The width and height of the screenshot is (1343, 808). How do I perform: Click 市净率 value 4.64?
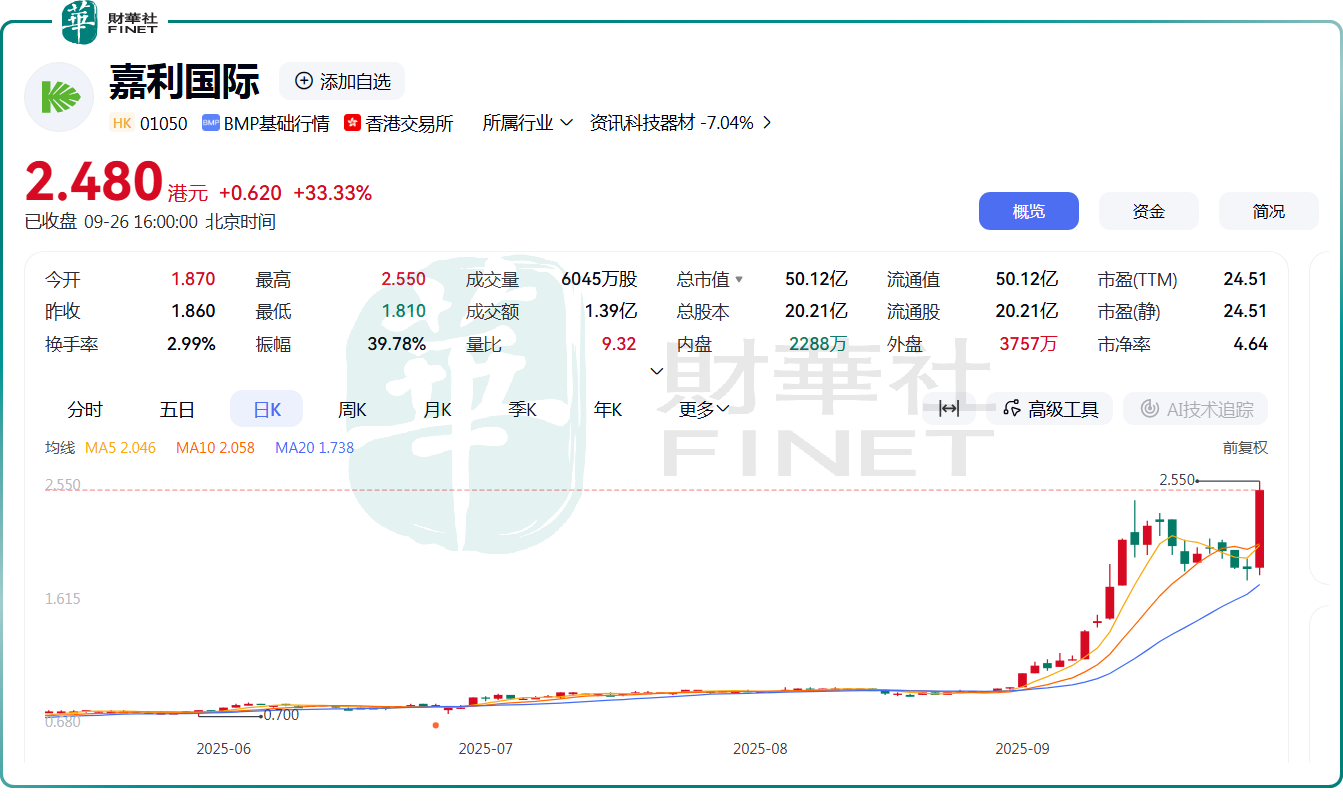pos(1250,344)
